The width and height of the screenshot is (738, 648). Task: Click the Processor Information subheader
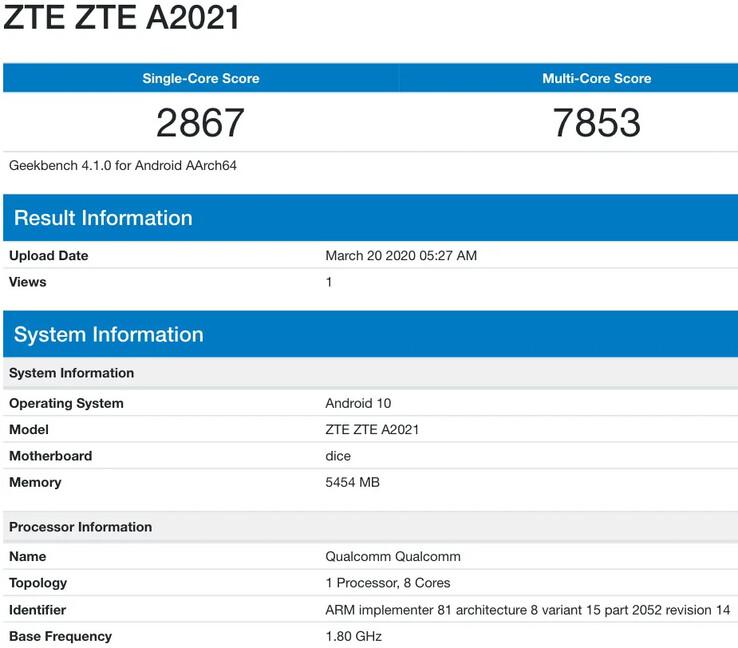click(x=81, y=527)
